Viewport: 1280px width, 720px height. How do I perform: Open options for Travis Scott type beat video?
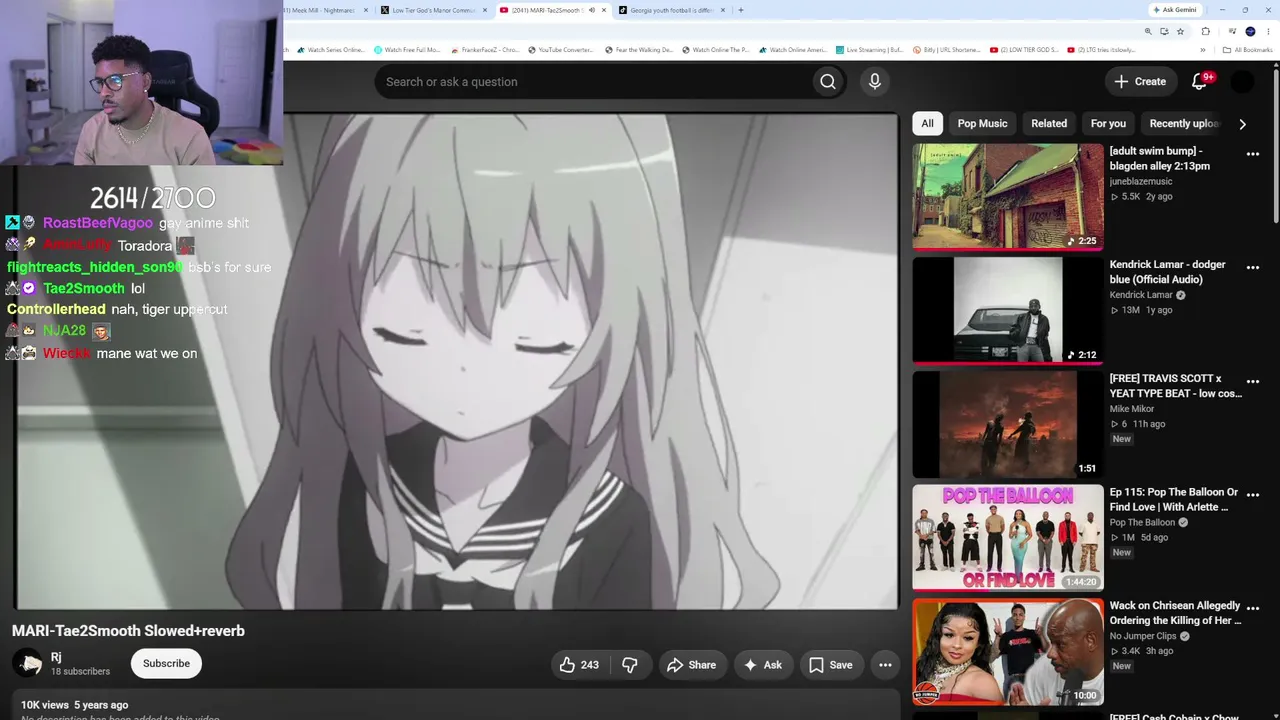[x=1253, y=382]
